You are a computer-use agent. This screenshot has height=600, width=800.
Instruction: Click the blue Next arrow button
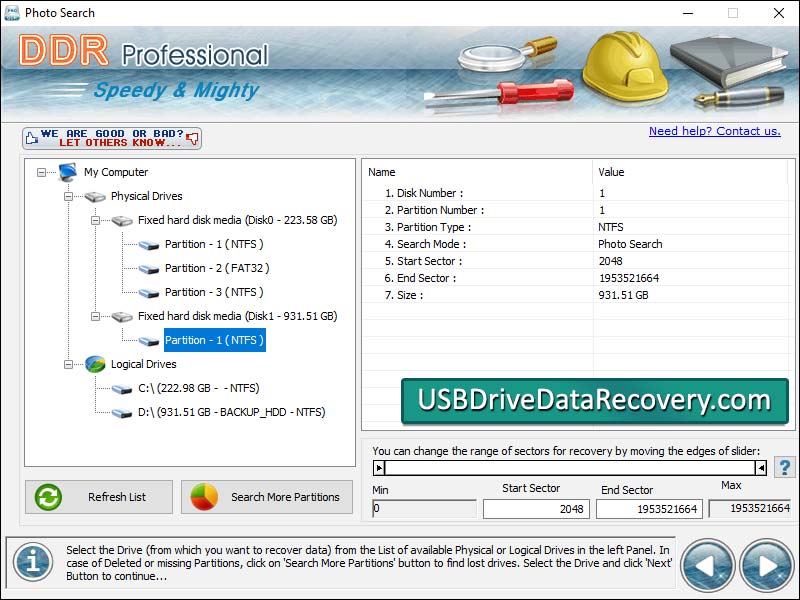(x=766, y=567)
